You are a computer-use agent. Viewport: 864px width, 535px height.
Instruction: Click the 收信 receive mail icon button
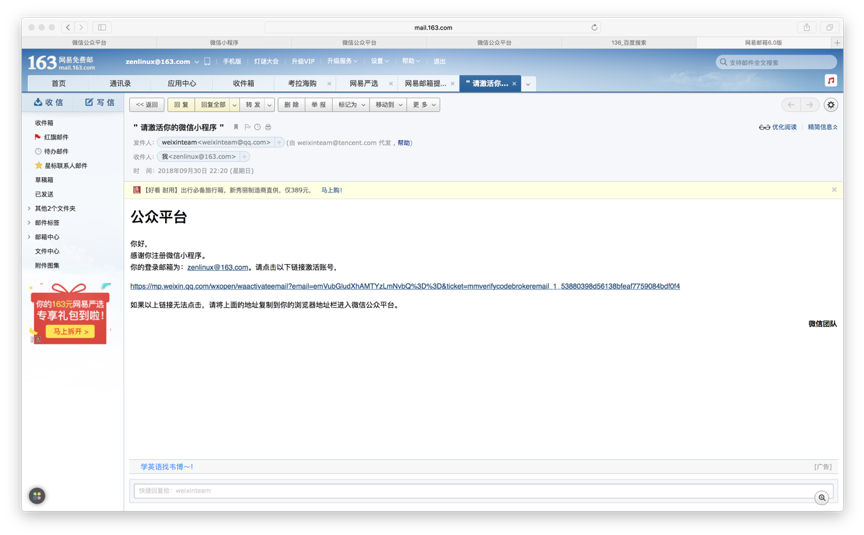[x=48, y=102]
